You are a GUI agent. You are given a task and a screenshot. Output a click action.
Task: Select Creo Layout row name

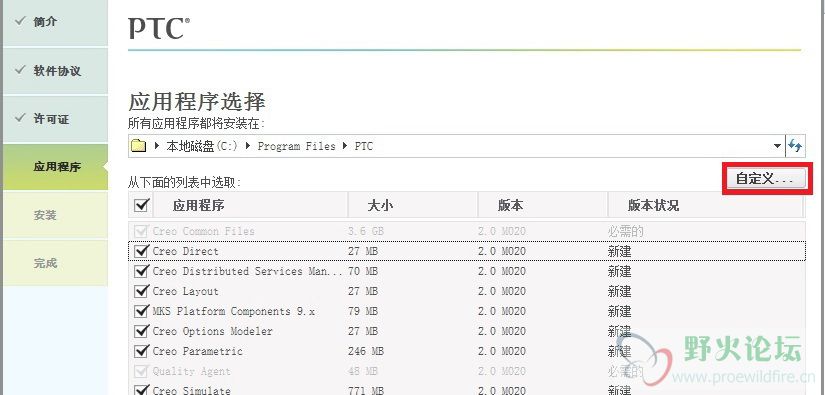(185, 291)
